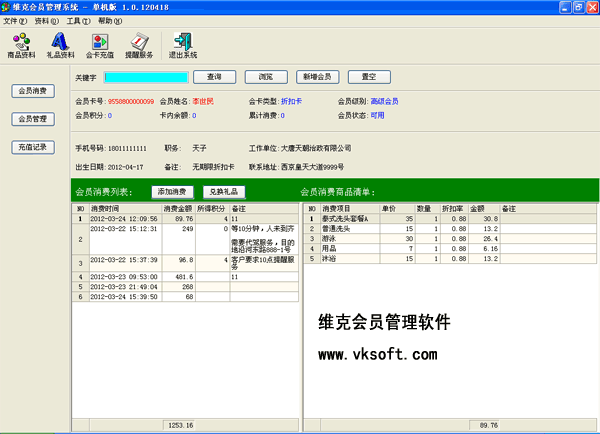The image size is (600, 434).
Task: Open the 礼品资料 toolbar icon
Action: 60,44
